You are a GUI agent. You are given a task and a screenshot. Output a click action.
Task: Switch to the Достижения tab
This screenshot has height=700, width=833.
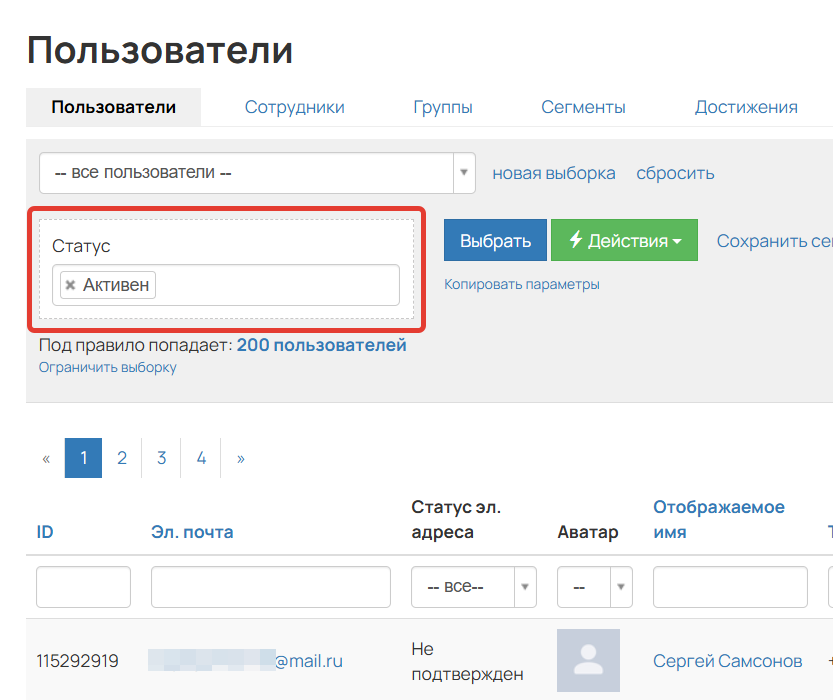click(x=746, y=106)
